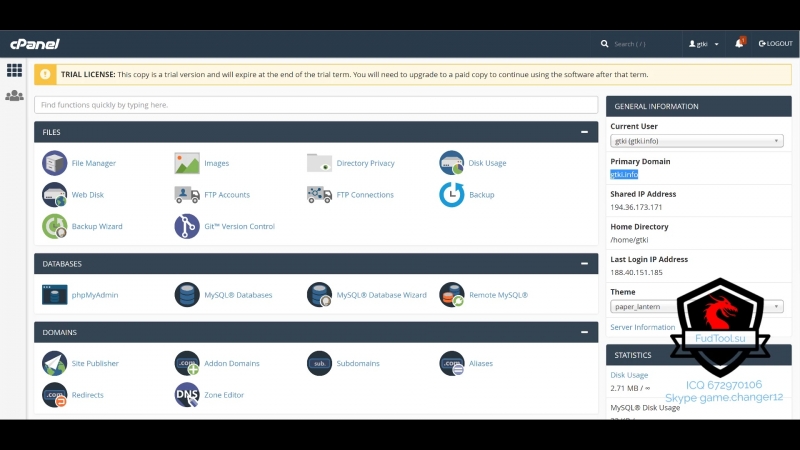The width and height of the screenshot is (800, 450).
Task: Open the Web Disk icon
Action: tap(55, 194)
